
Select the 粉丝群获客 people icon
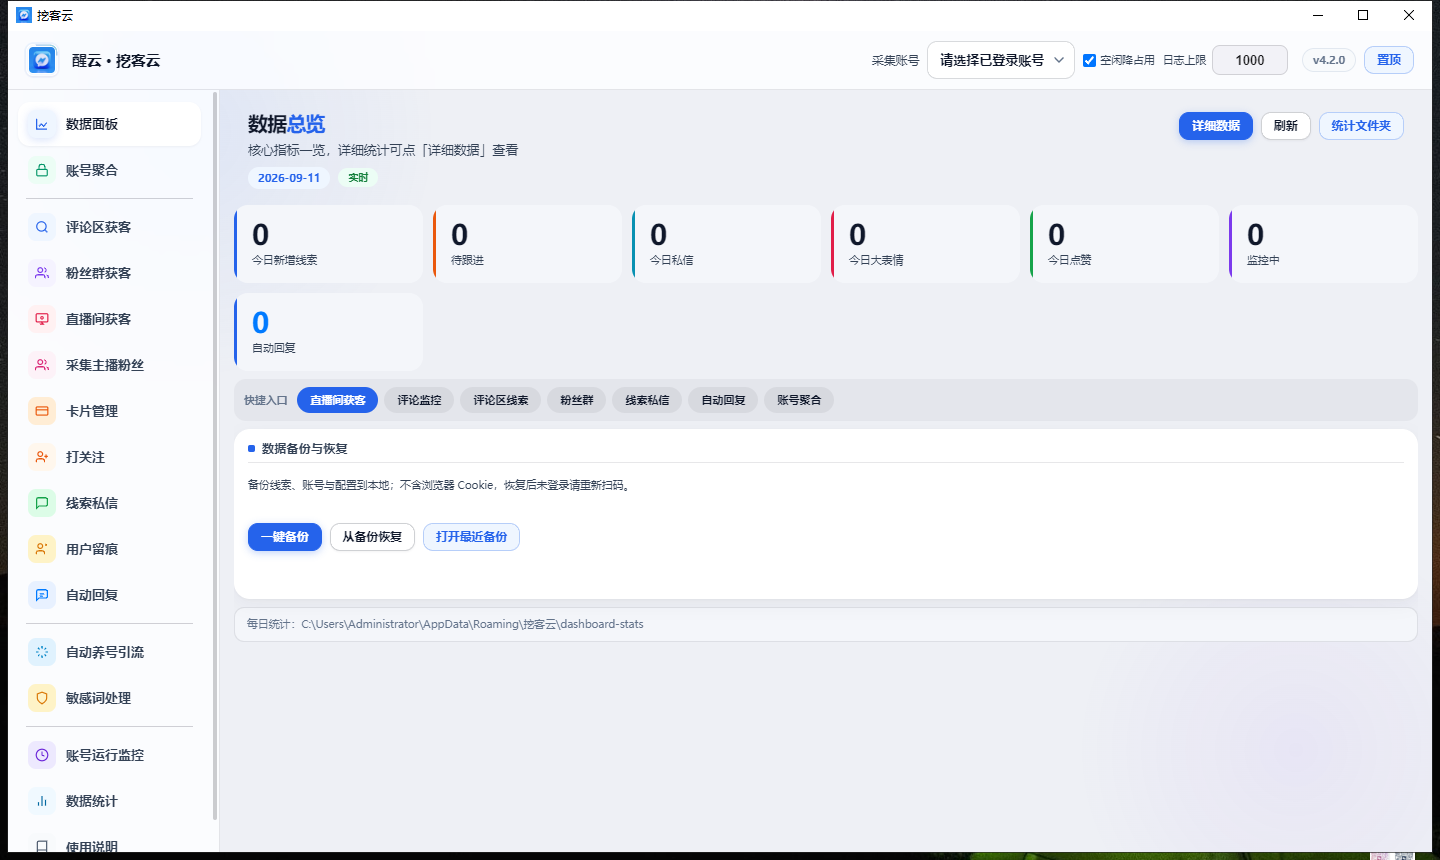click(x=42, y=273)
